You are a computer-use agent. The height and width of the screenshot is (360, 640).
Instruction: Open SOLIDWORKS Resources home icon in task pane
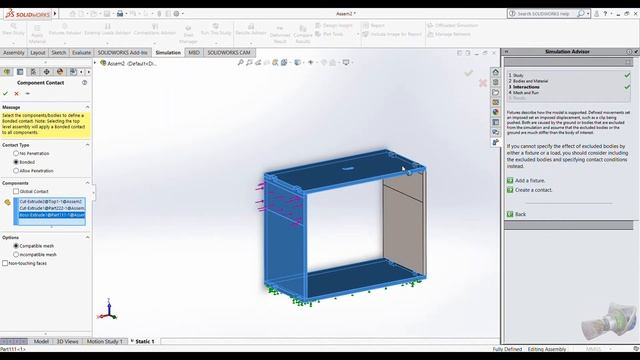[496, 72]
